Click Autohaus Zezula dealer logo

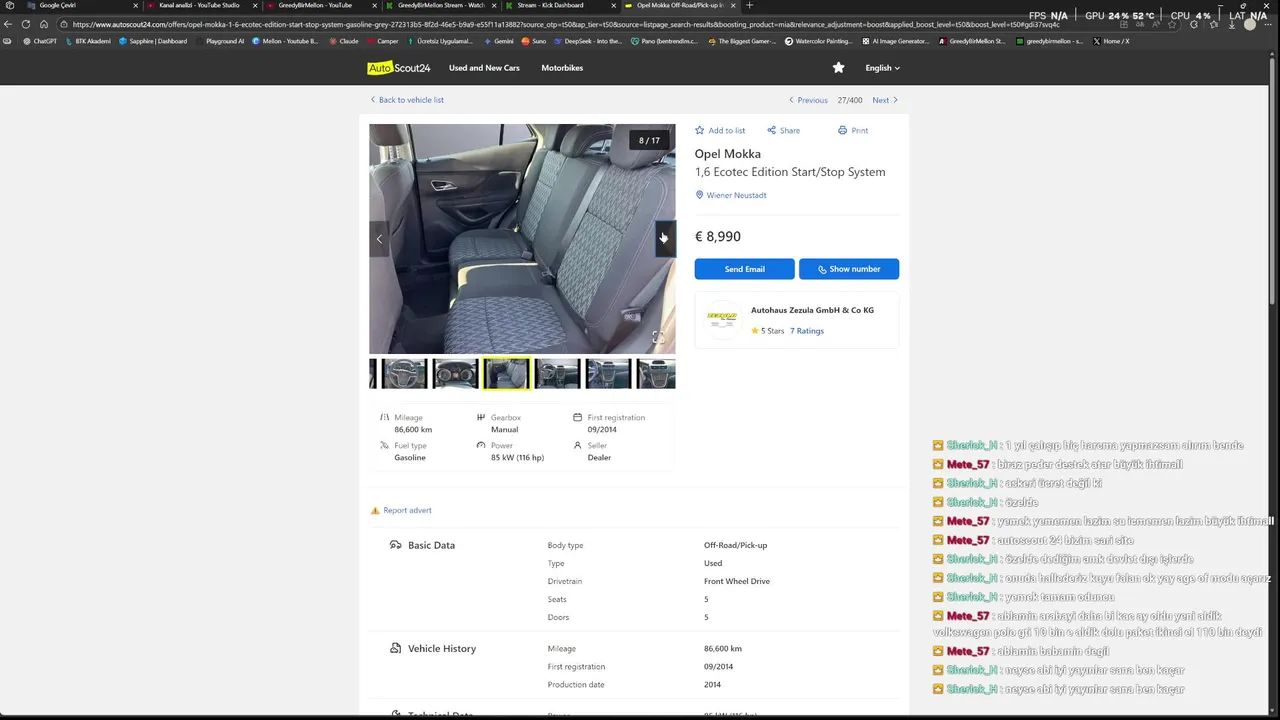pyautogui.click(x=721, y=319)
